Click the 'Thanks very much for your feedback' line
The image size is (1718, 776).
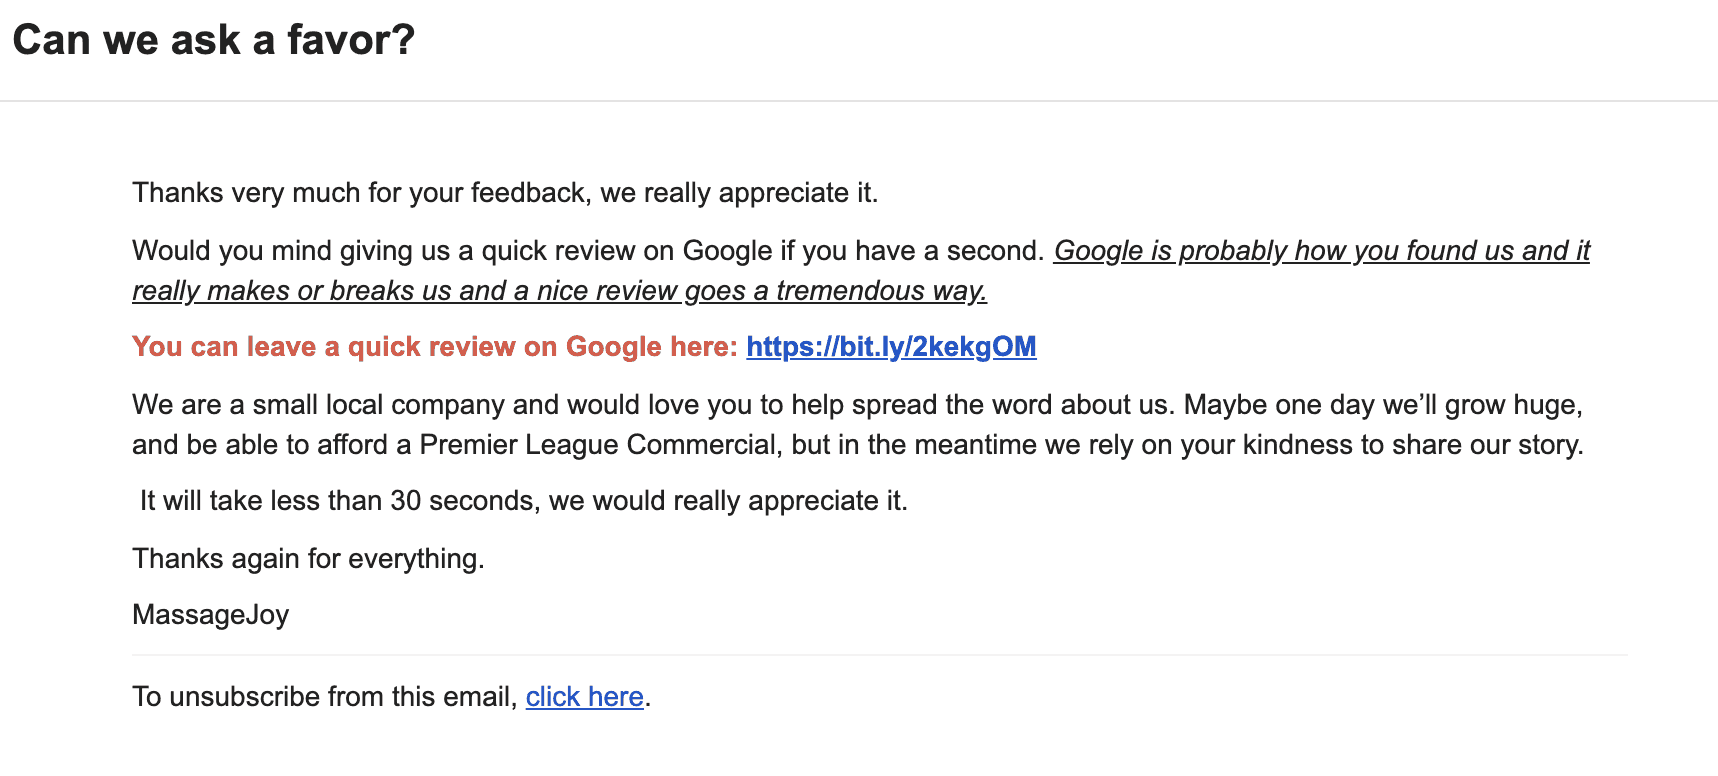[x=505, y=193]
